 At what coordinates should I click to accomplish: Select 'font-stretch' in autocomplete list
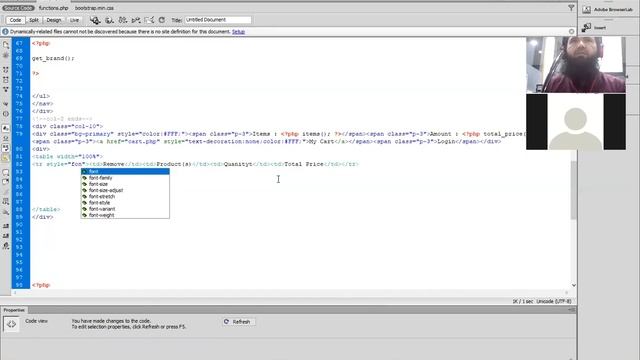point(125,196)
